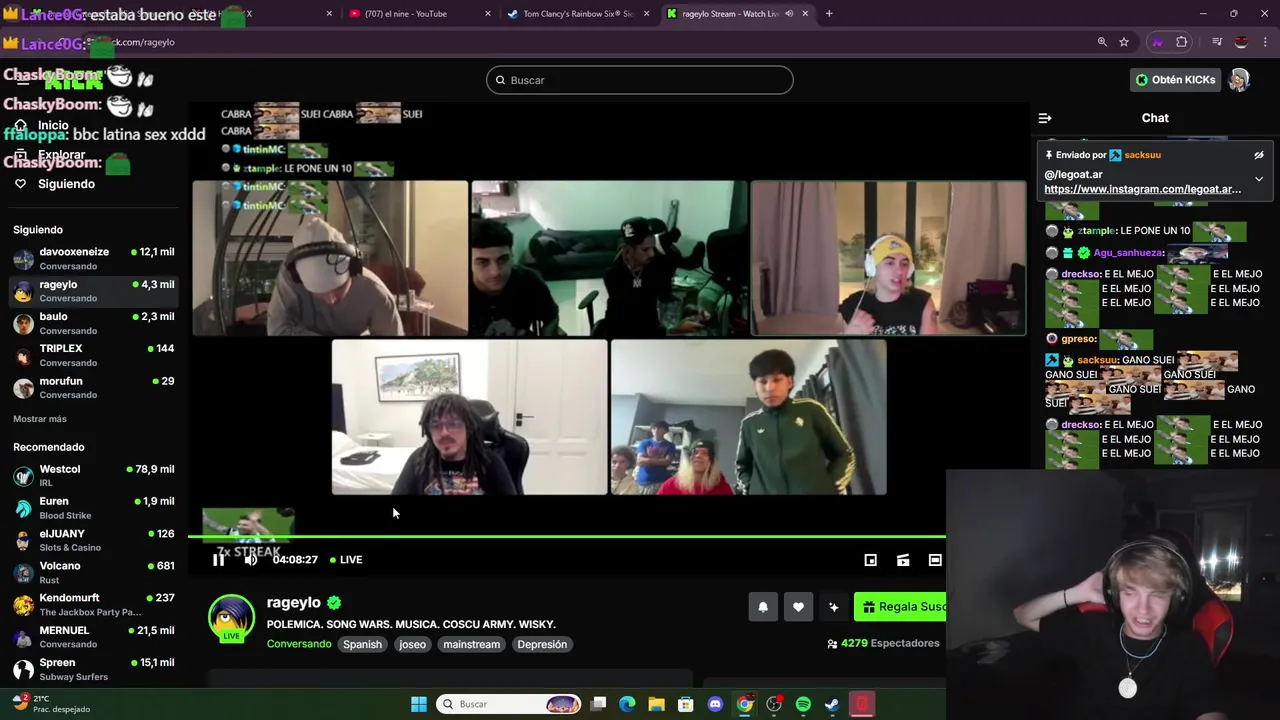This screenshot has width=1280, height=720.
Task: Click rageylo's LIVE avatar
Action: tap(231, 618)
